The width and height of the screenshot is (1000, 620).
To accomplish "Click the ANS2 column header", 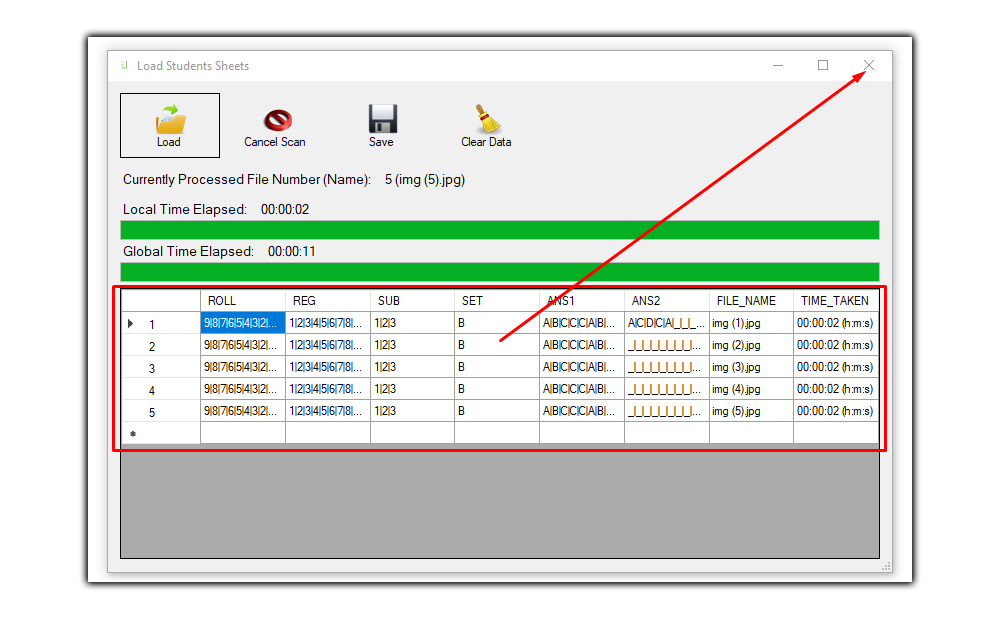I will click(x=666, y=301).
